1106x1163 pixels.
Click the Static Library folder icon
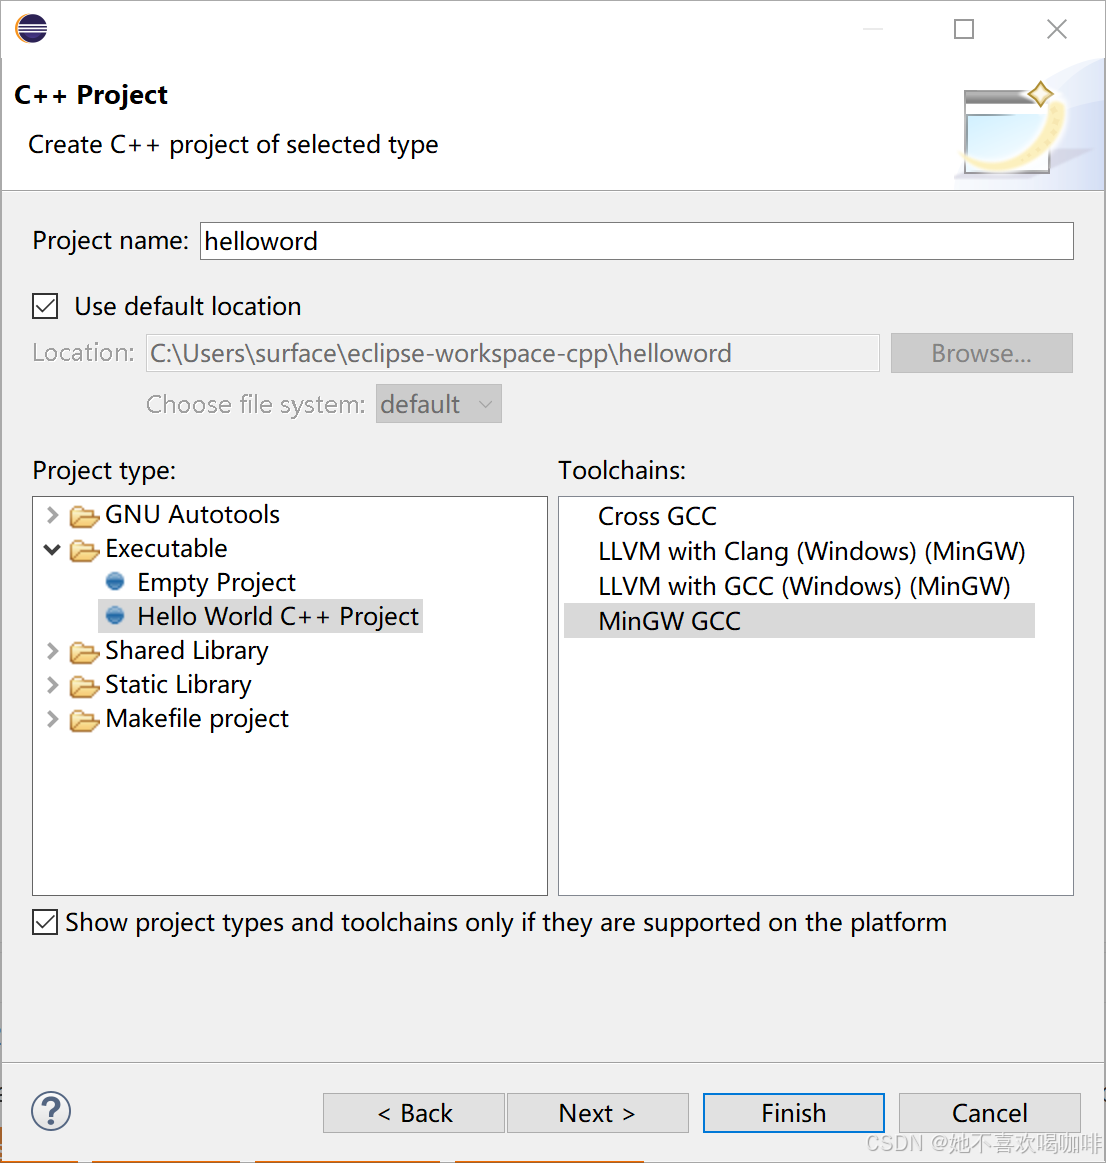pyautogui.click(x=85, y=685)
